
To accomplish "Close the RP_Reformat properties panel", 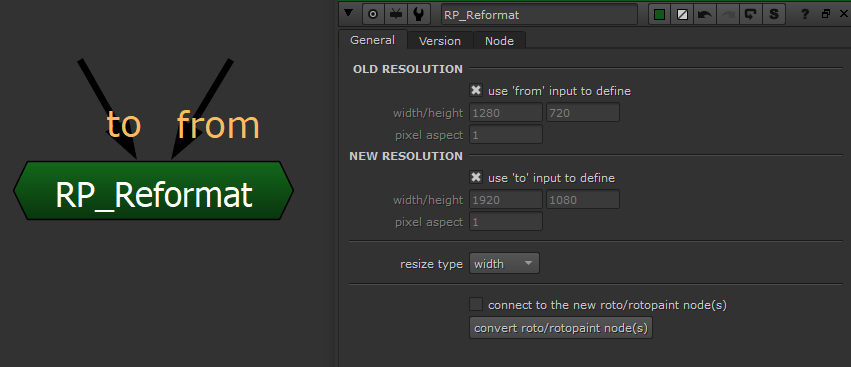I will click(845, 15).
